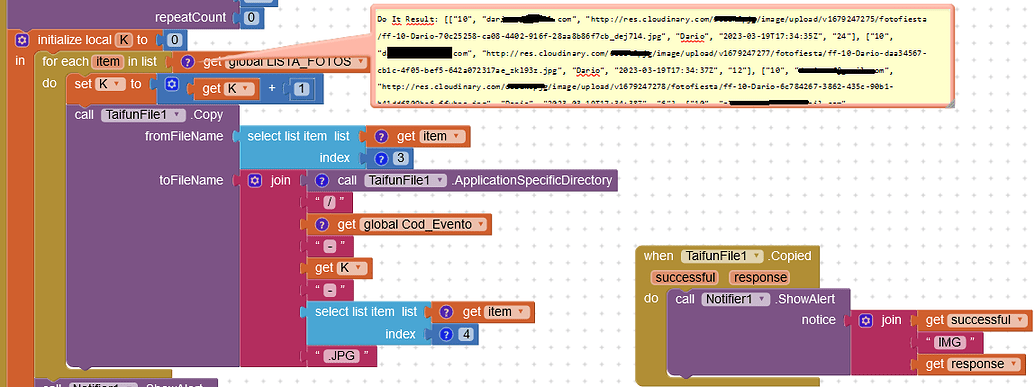The width and height of the screenshot is (1035, 387).
Task: Click the notice label on ShowAlert block
Action: (818, 320)
